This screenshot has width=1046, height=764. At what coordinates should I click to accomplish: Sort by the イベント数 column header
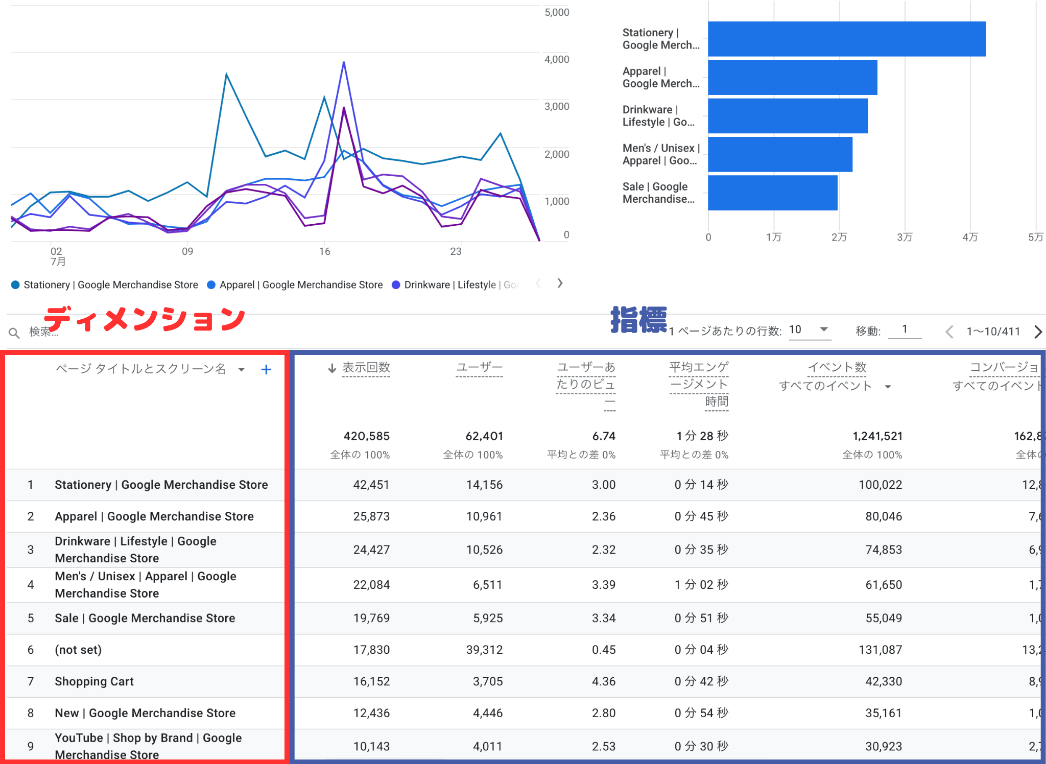tap(837, 367)
